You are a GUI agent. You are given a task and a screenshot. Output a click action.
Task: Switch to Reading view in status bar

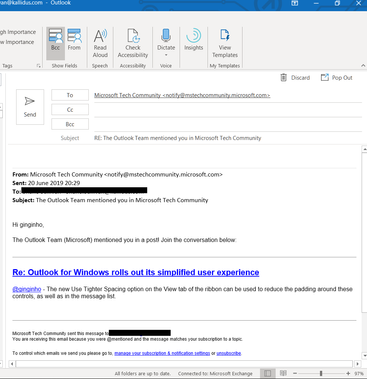pyautogui.click(x=283, y=373)
